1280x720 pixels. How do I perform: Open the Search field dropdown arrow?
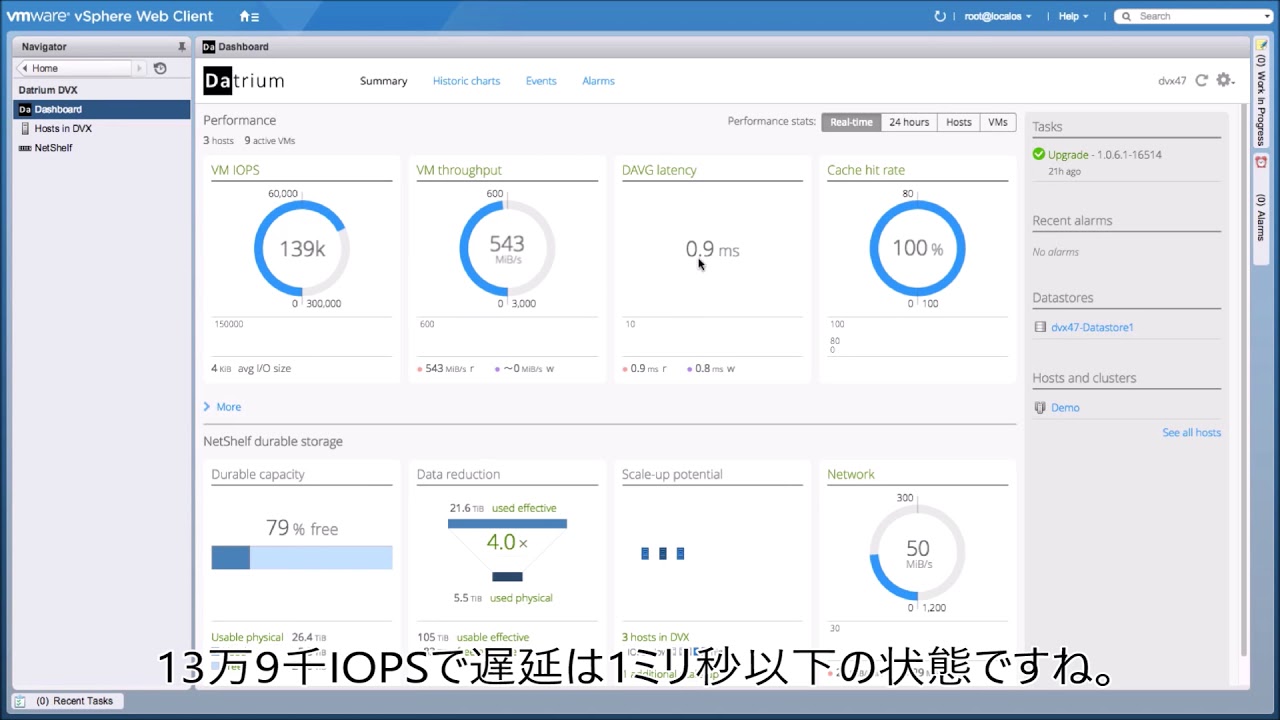pyautogui.click(x=1267, y=16)
